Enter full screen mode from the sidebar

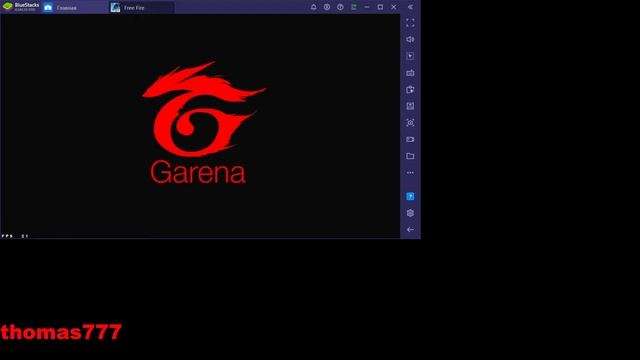pos(410,23)
